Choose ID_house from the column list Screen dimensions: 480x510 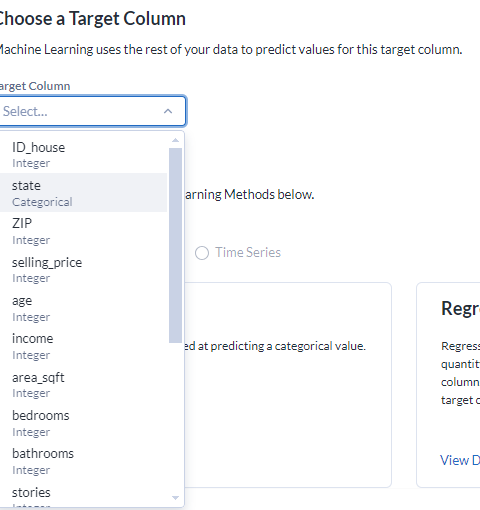83,154
